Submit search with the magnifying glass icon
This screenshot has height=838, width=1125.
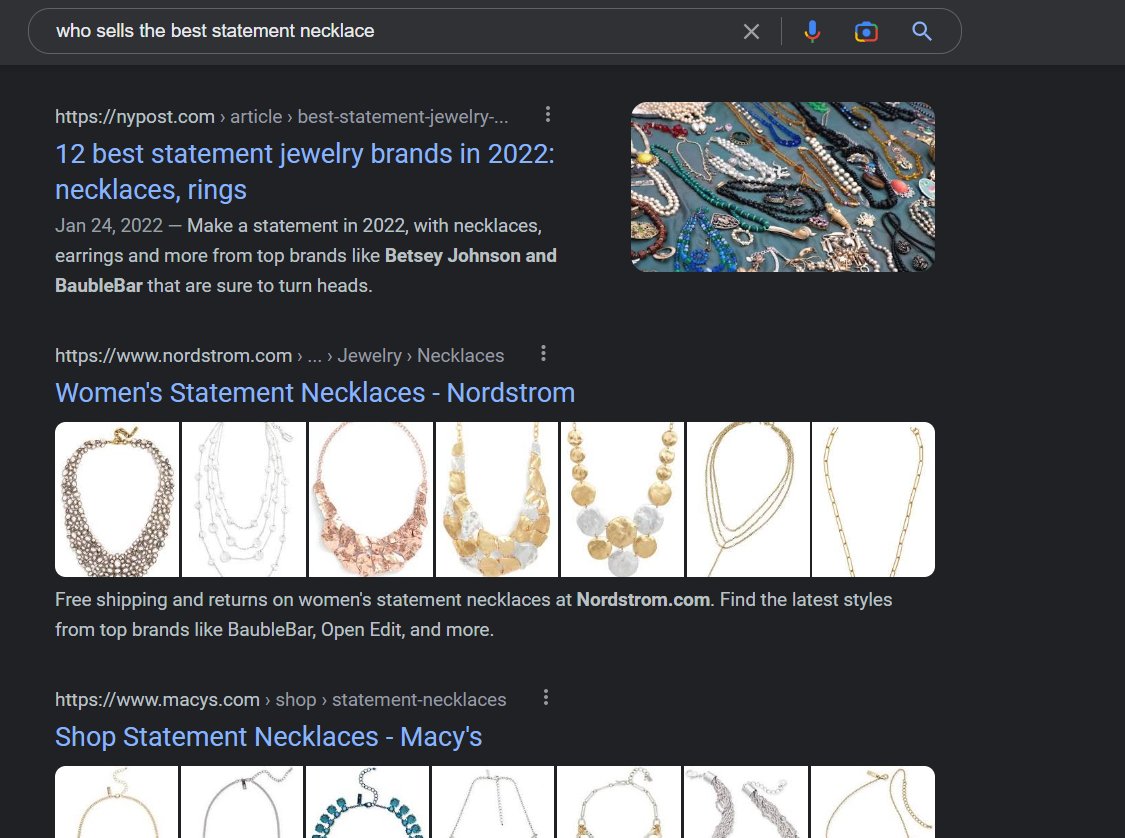tap(922, 32)
